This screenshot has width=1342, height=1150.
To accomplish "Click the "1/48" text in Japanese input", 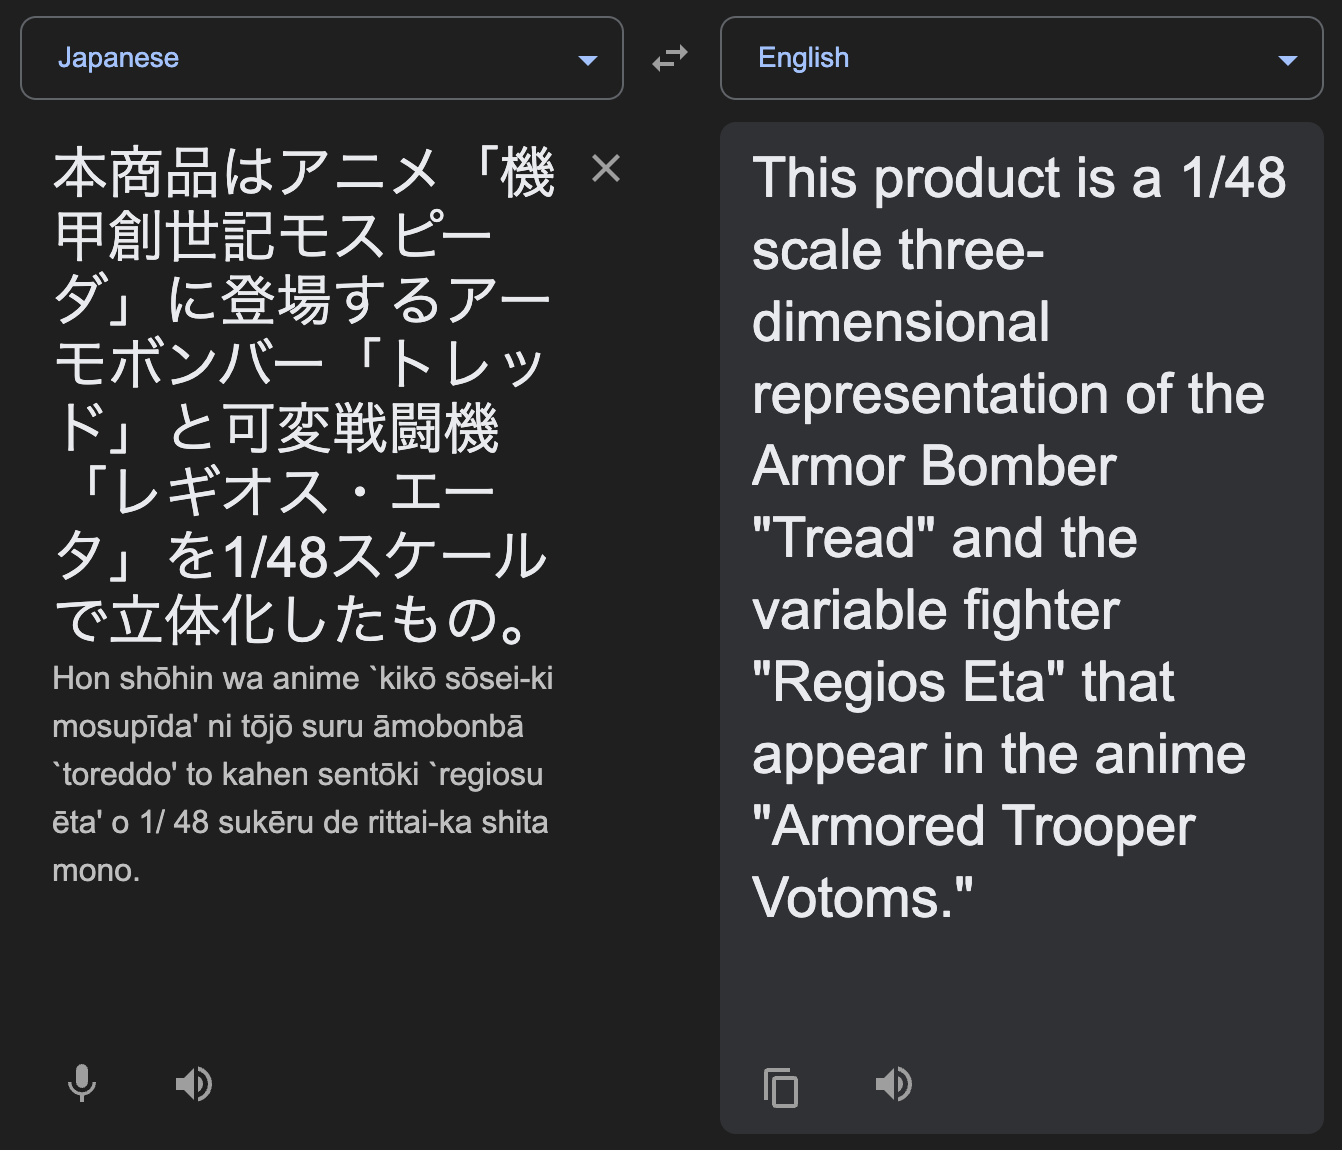I will point(276,557).
